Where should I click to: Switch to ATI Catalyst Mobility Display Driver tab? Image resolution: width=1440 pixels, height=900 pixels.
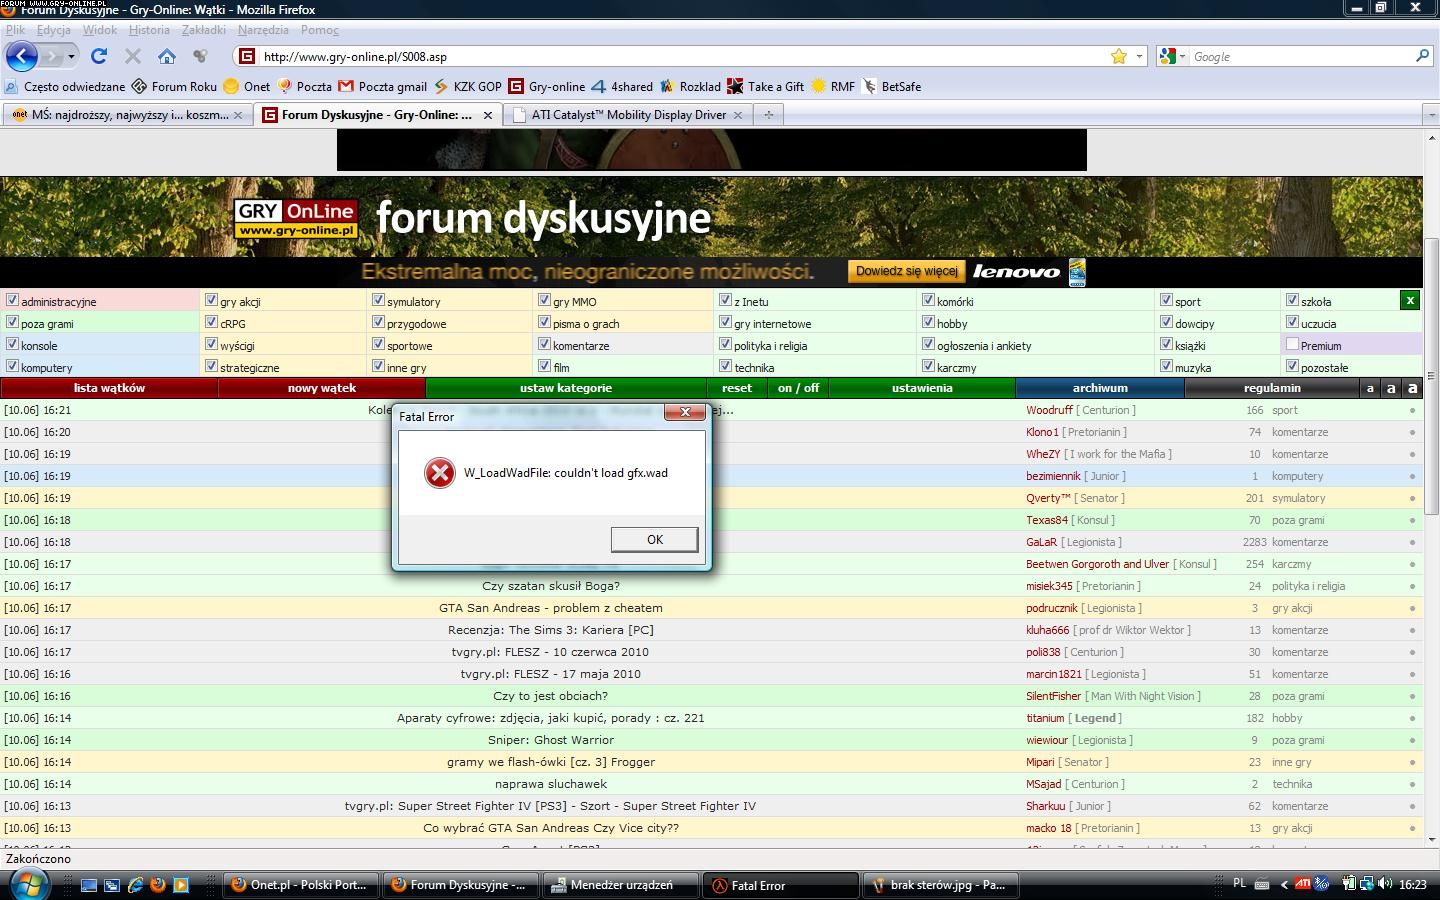[x=628, y=115]
